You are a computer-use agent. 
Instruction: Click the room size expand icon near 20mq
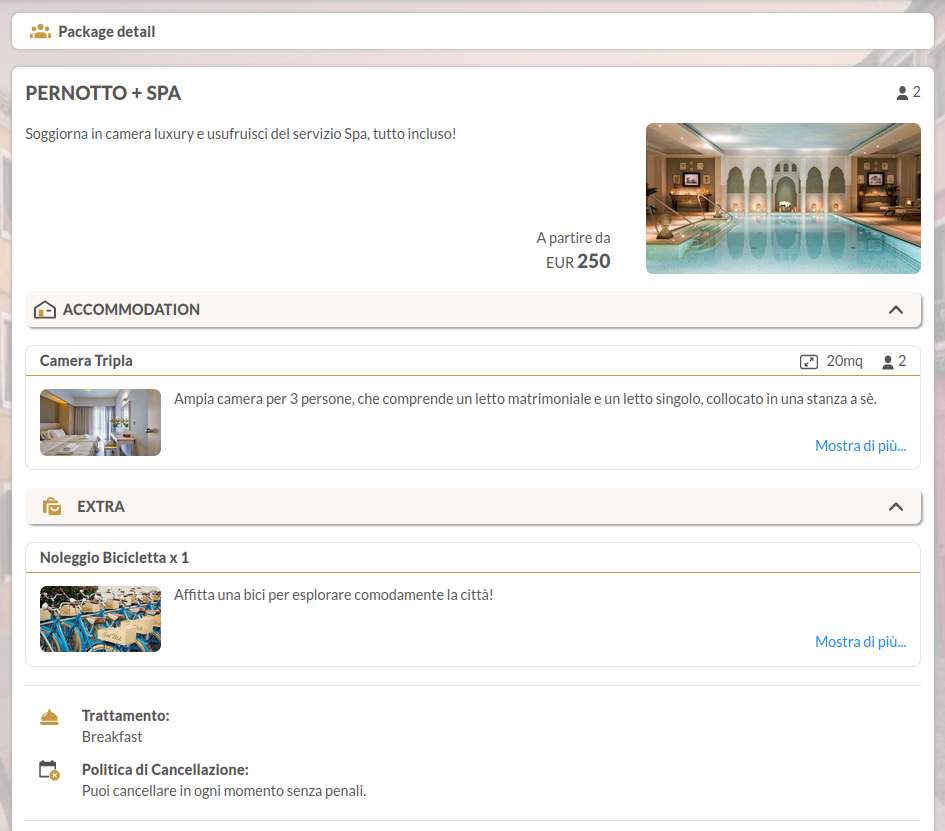808,362
